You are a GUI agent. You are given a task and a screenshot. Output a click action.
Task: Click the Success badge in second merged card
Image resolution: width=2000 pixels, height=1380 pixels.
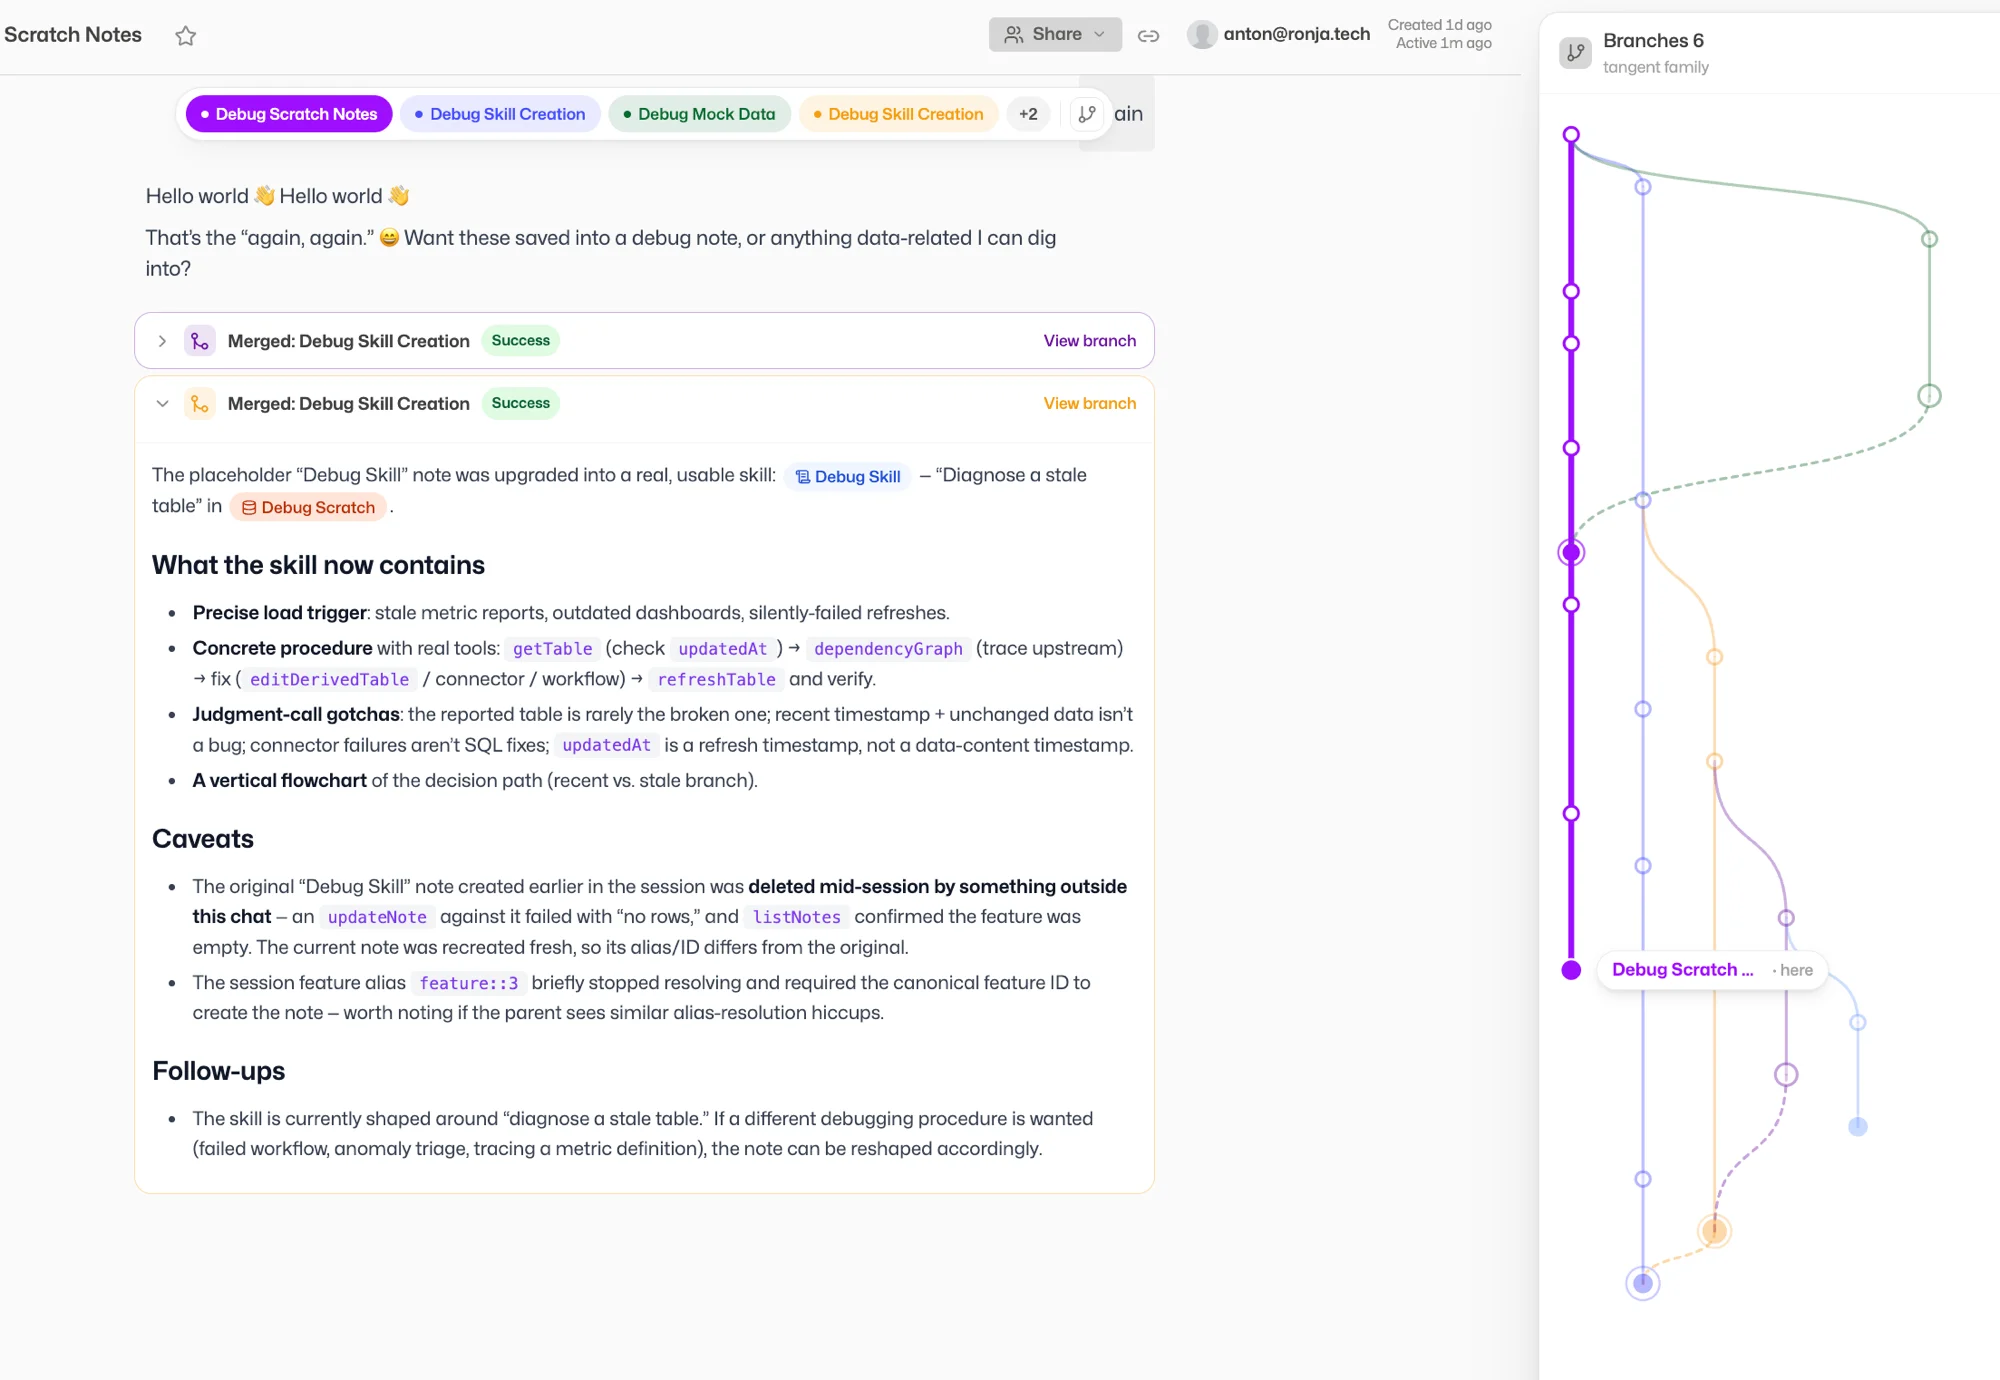point(520,404)
